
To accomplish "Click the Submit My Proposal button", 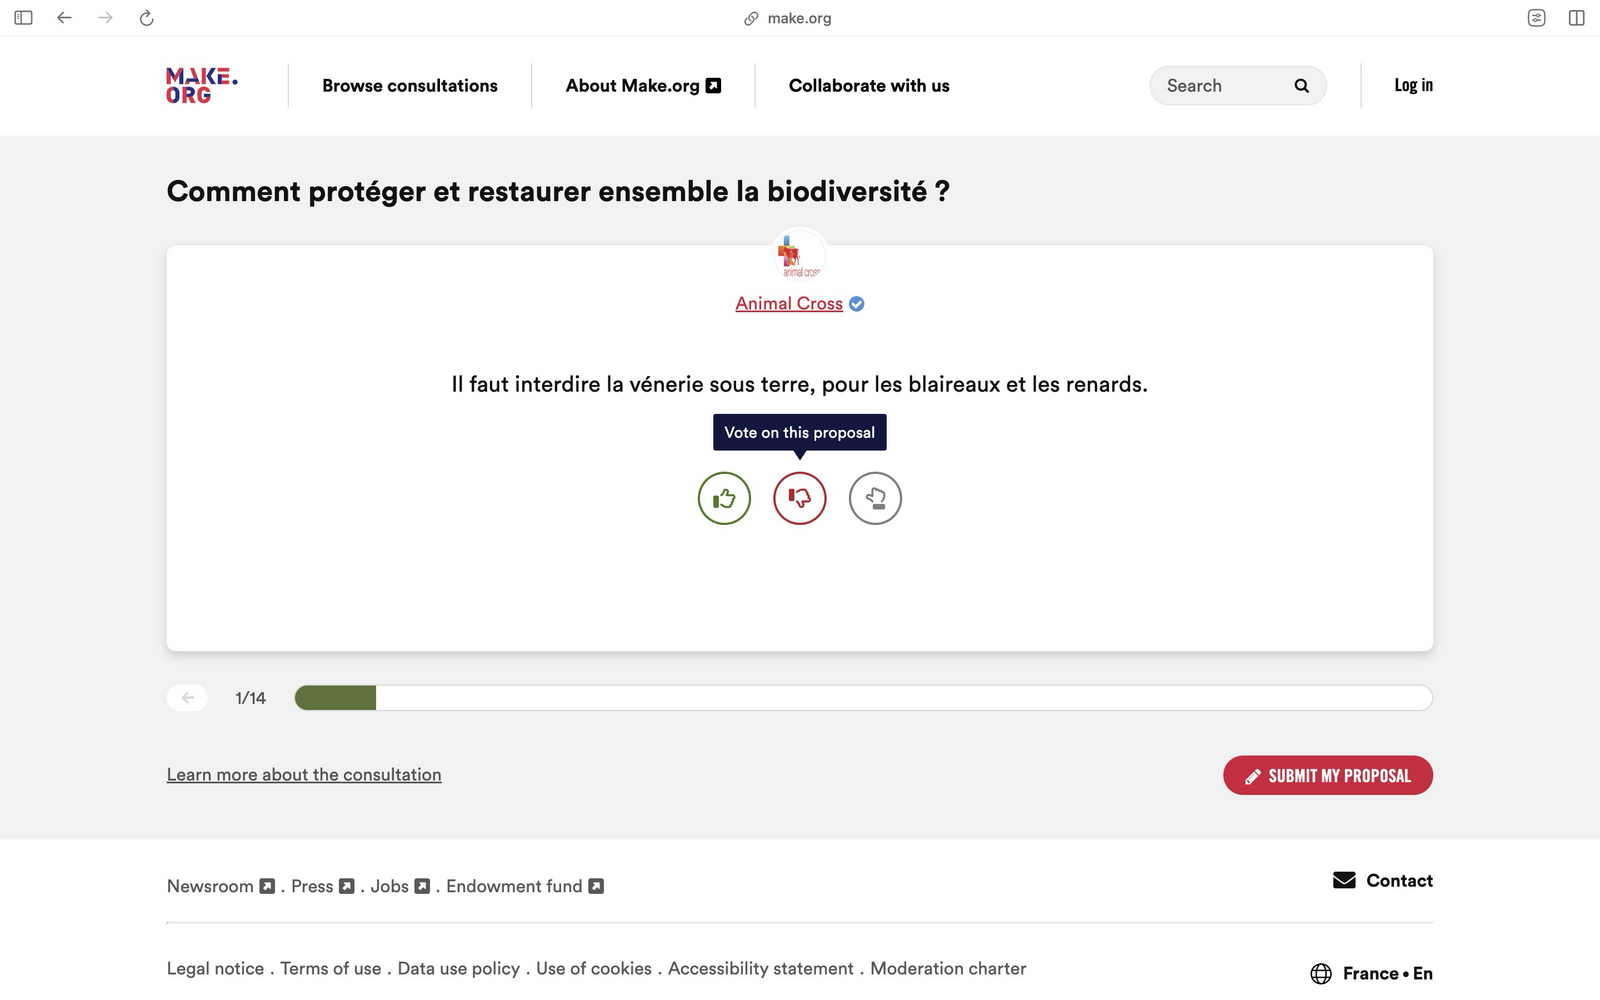I will click(1327, 776).
